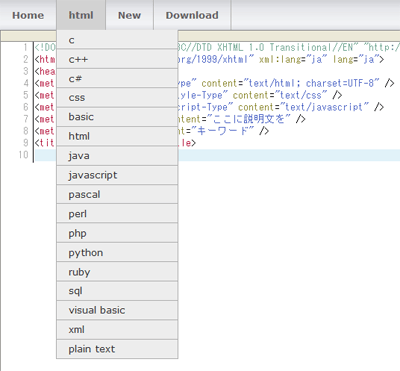The height and width of the screenshot is (371, 400).
Task: Choose perl language option
Action: (117, 214)
